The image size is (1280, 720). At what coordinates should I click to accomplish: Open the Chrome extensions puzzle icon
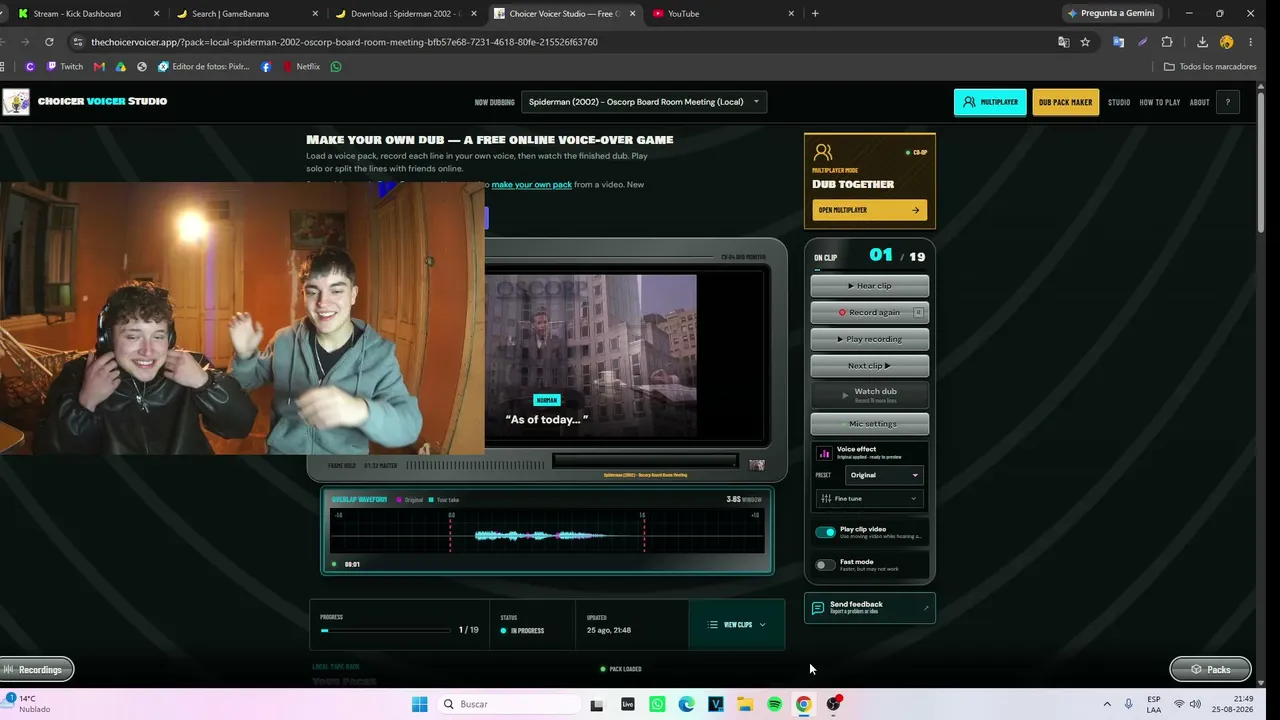tap(1167, 42)
